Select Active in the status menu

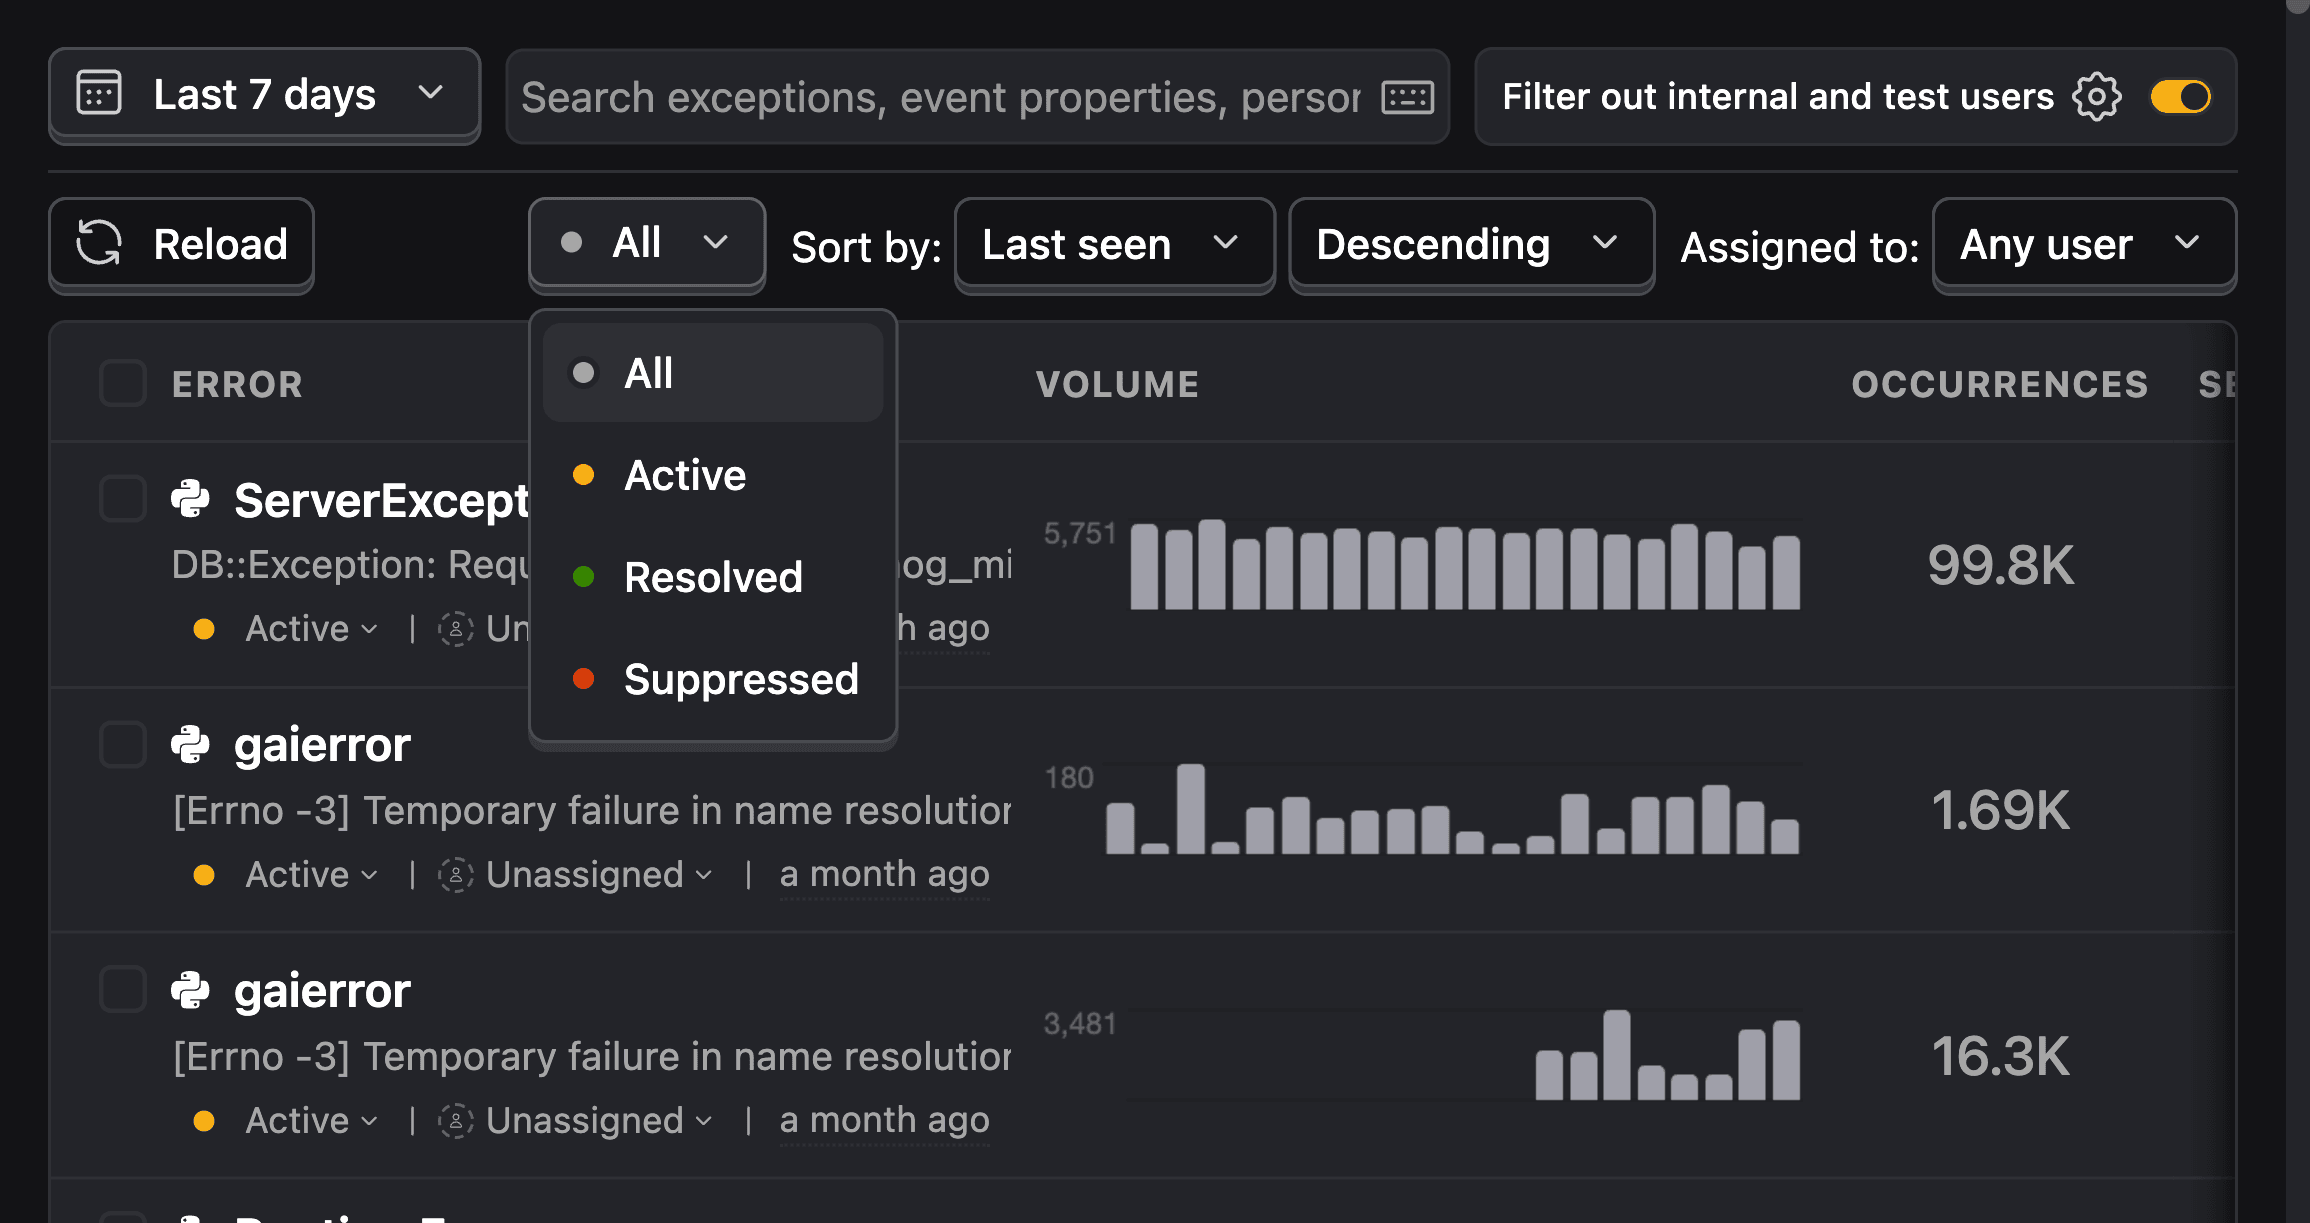coord(712,475)
